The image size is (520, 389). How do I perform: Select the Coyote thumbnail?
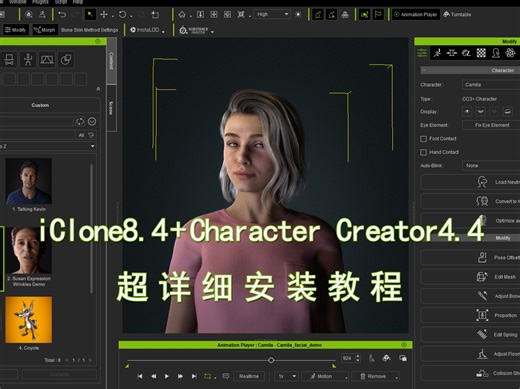28,320
